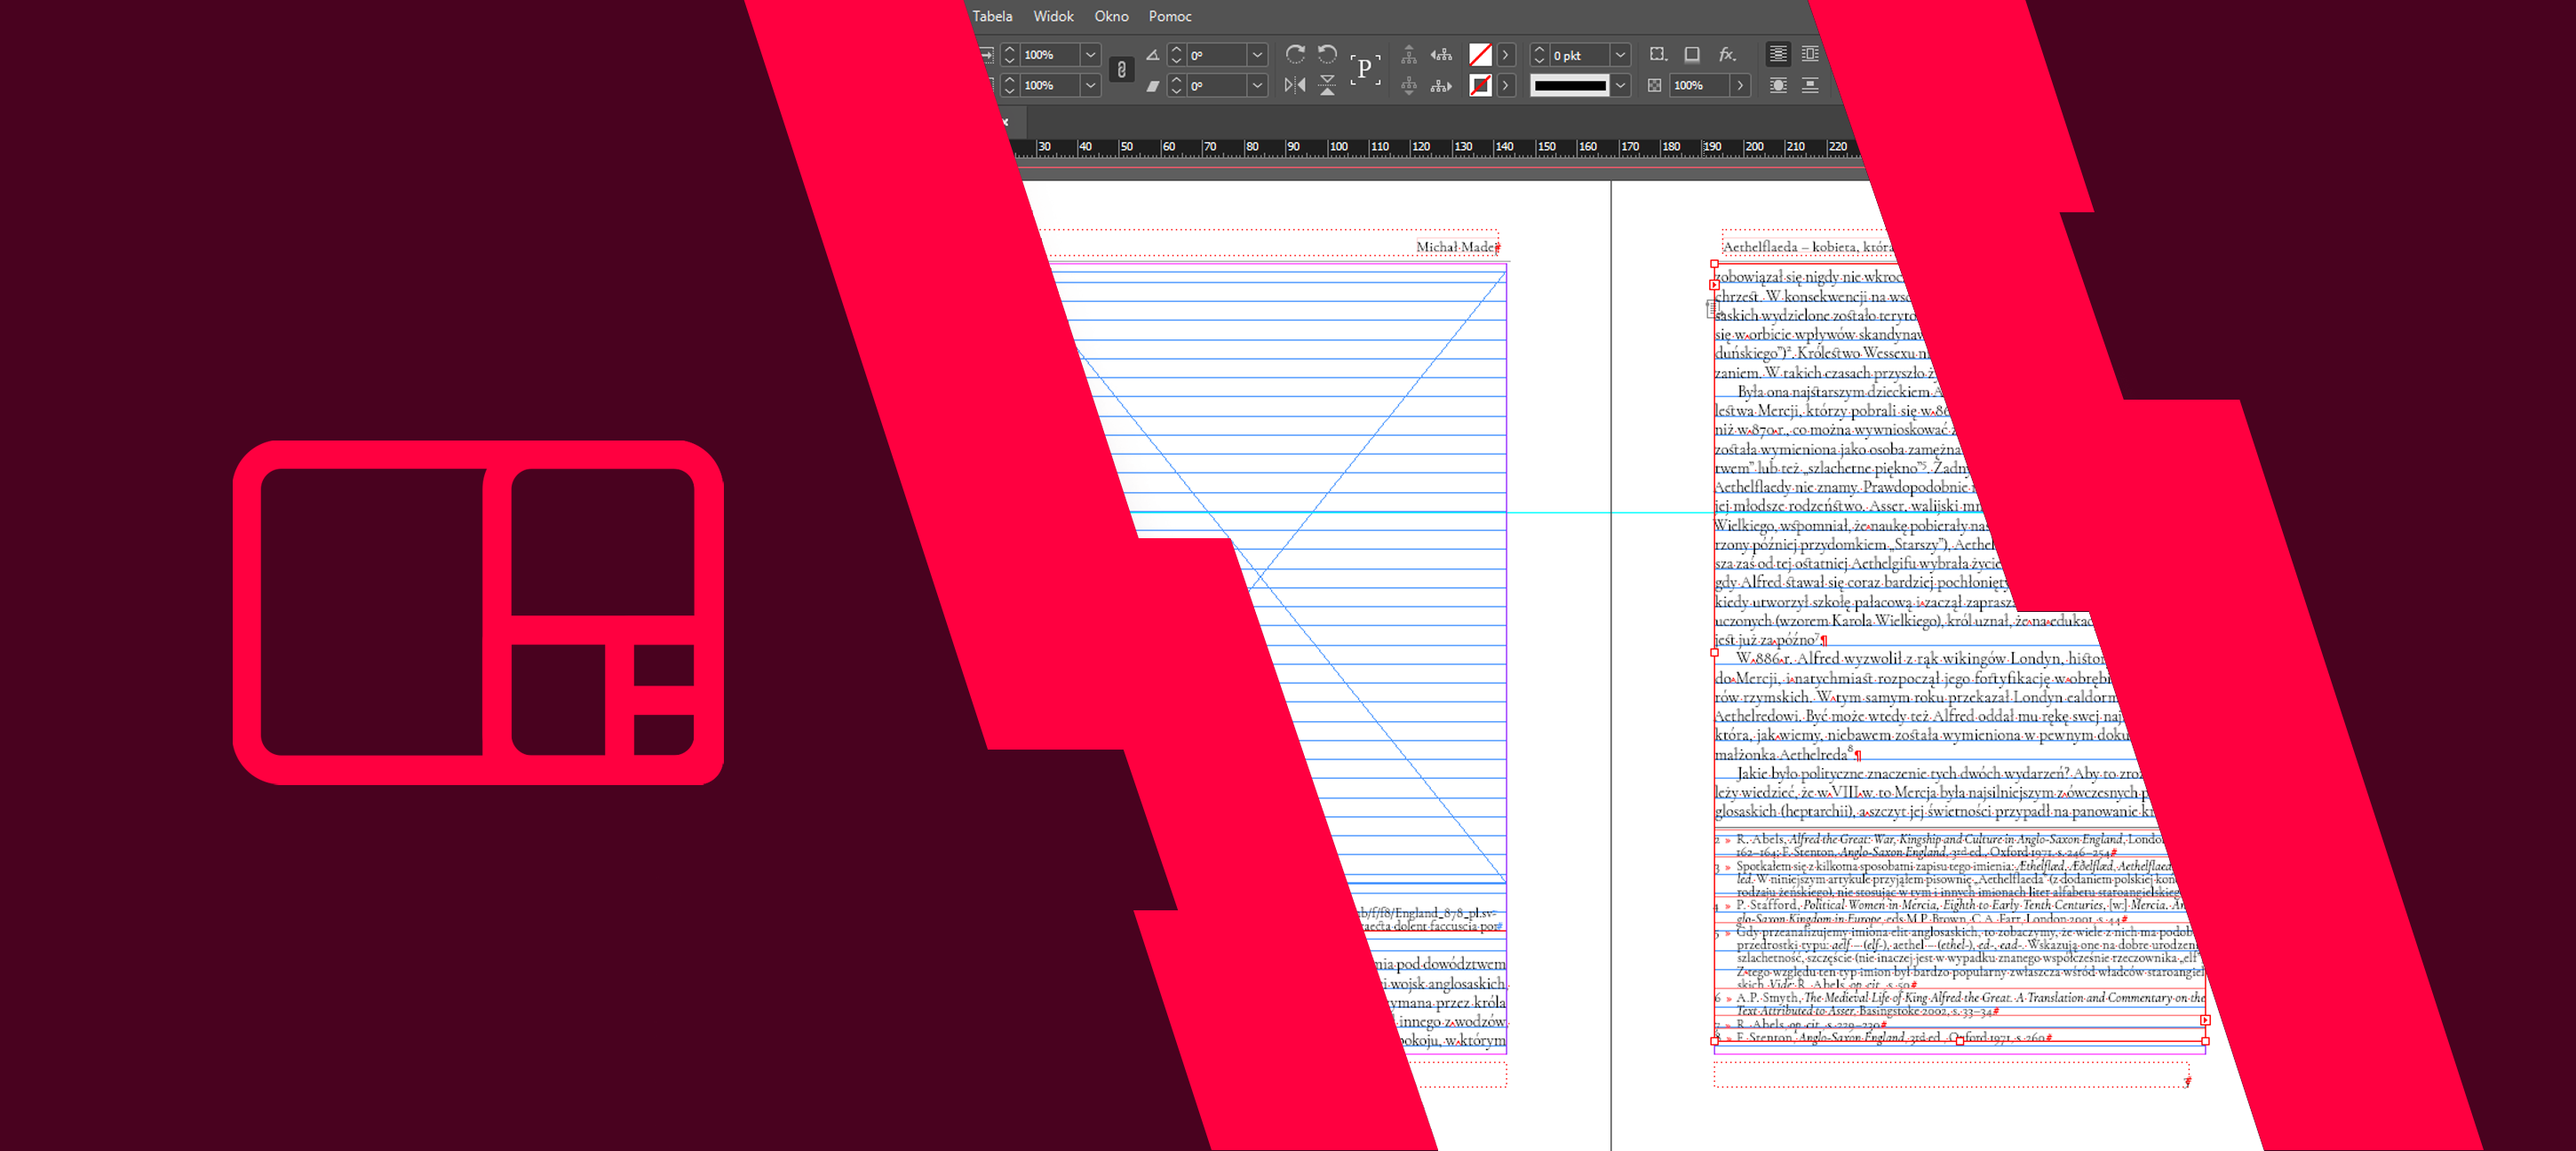This screenshot has height=1151, width=2576.
Task: Click the opacity 100% field
Action: click(x=1700, y=86)
